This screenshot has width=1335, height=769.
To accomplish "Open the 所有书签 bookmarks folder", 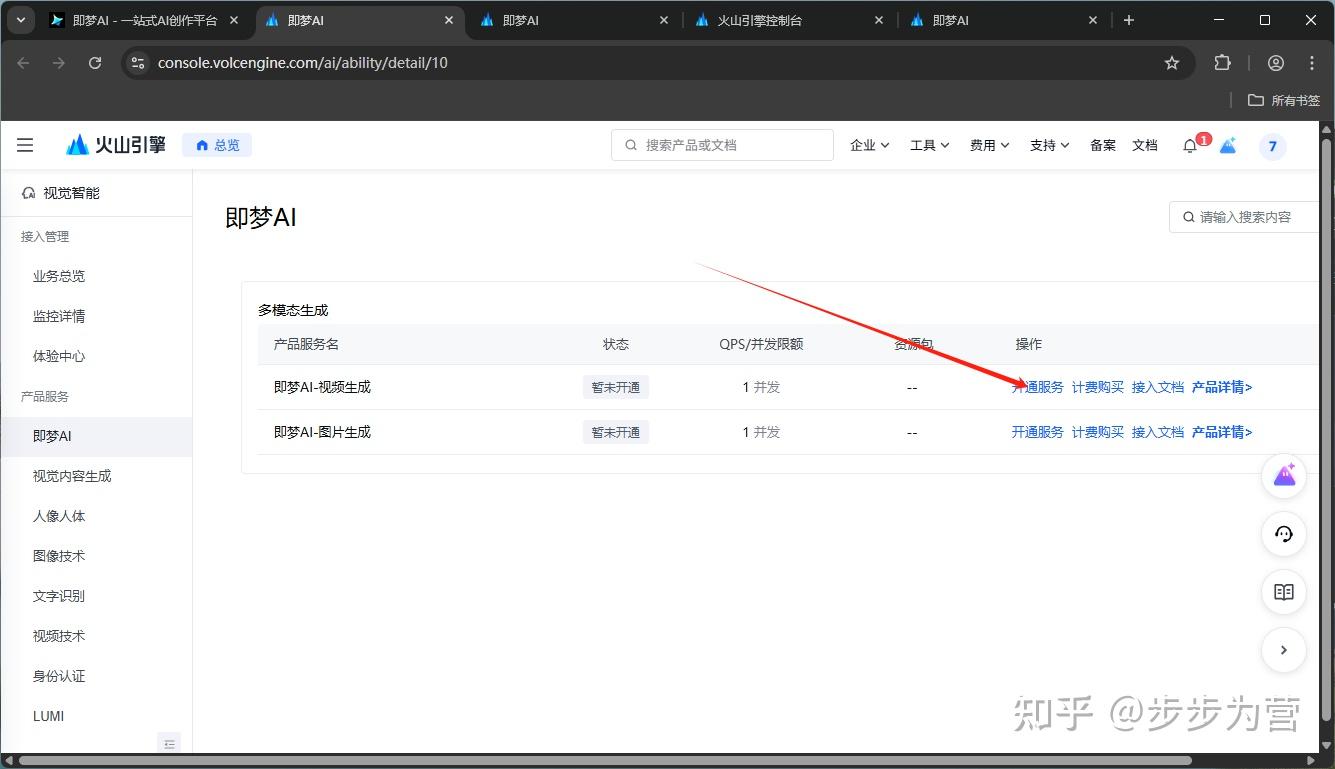I will (1284, 100).
